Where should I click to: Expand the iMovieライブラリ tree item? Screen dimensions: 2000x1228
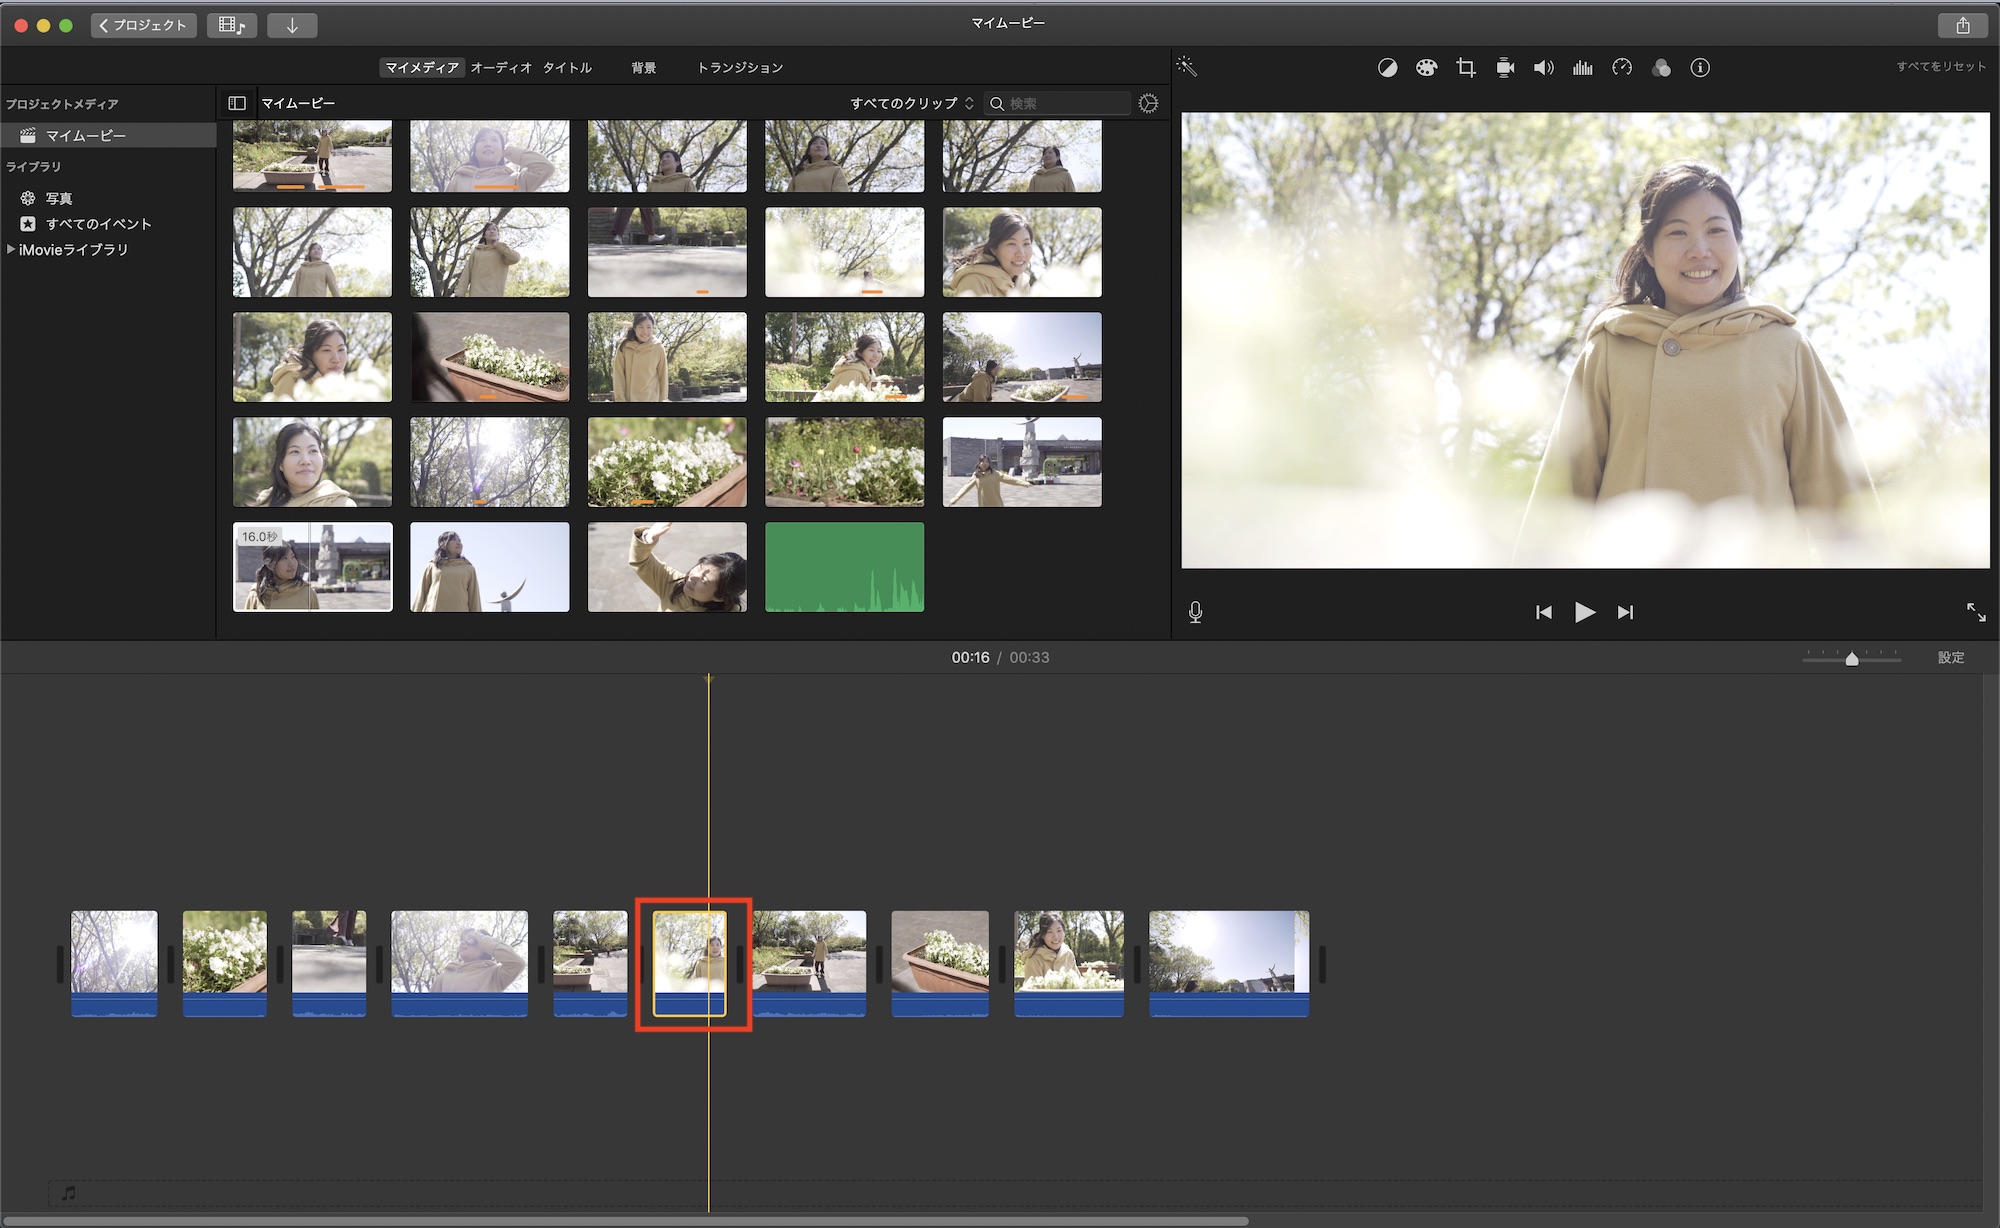point(11,249)
